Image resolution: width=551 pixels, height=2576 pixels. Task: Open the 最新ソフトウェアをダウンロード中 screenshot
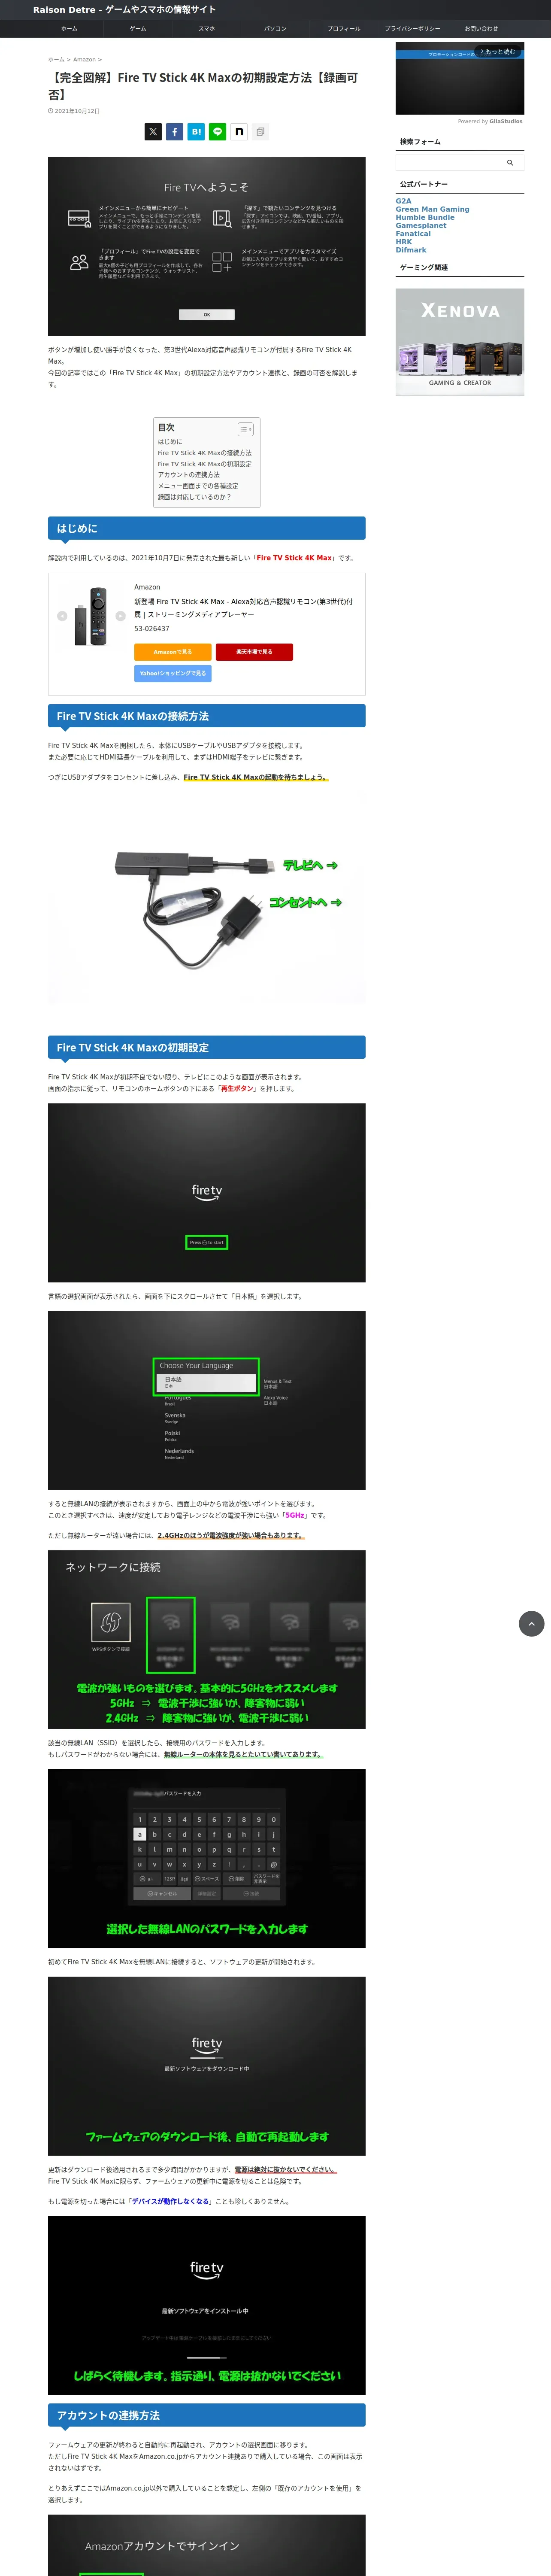(x=207, y=2066)
